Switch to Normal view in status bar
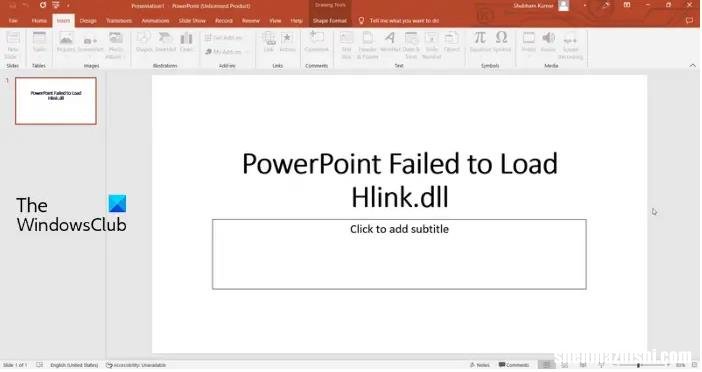The image size is (702, 372). coord(547,365)
